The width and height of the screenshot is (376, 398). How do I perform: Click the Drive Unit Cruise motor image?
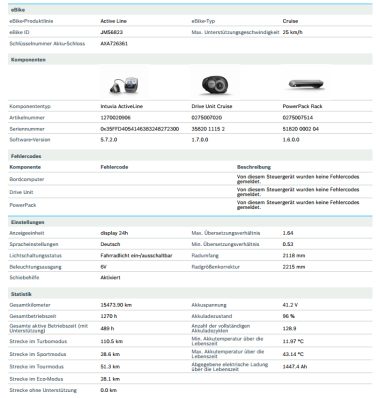(214, 85)
